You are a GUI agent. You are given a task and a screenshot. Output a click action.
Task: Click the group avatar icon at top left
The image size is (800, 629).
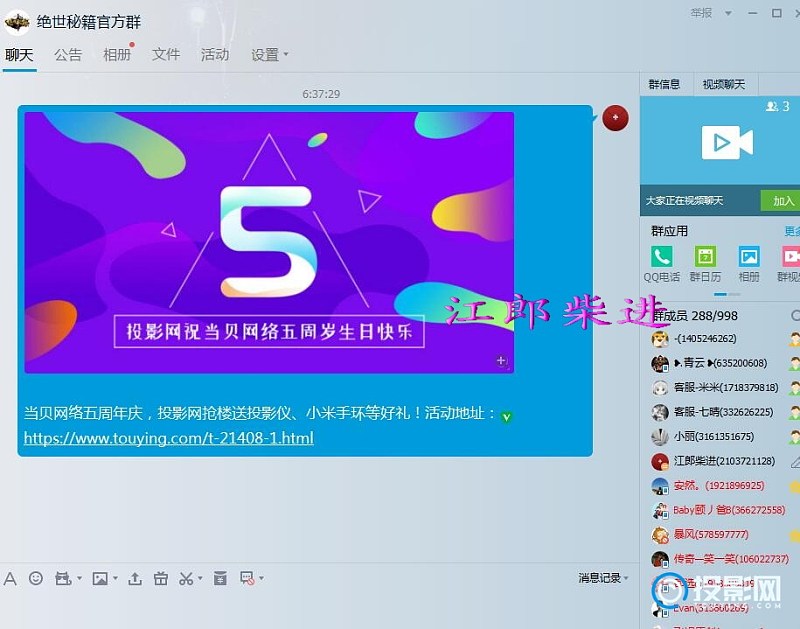tap(17, 21)
